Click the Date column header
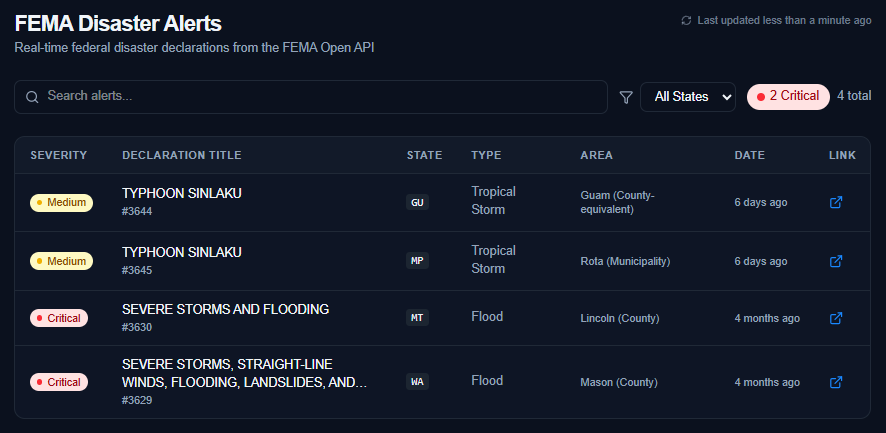This screenshot has width=886, height=433. (x=749, y=155)
